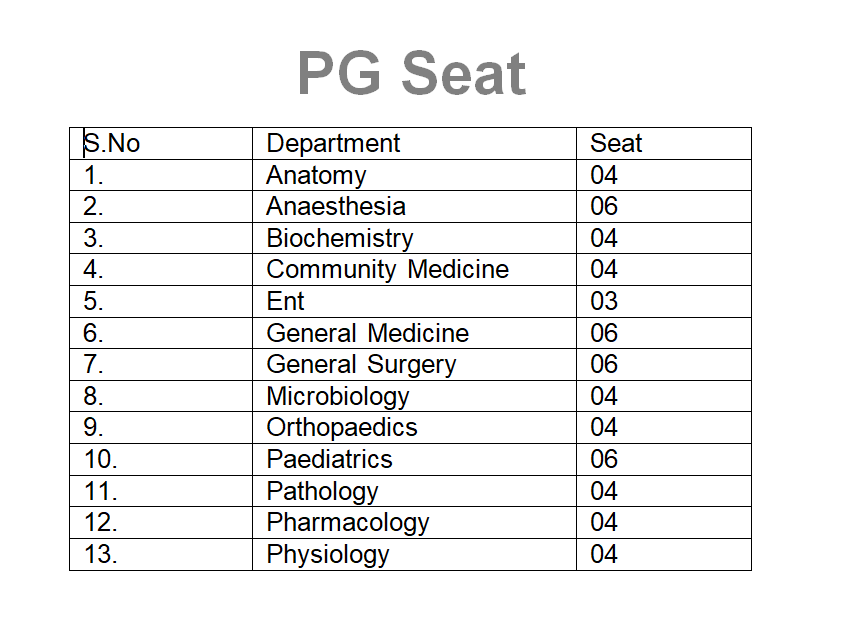Click the Pharmacology cell
Screen dimensions: 843x636
pos(347,523)
